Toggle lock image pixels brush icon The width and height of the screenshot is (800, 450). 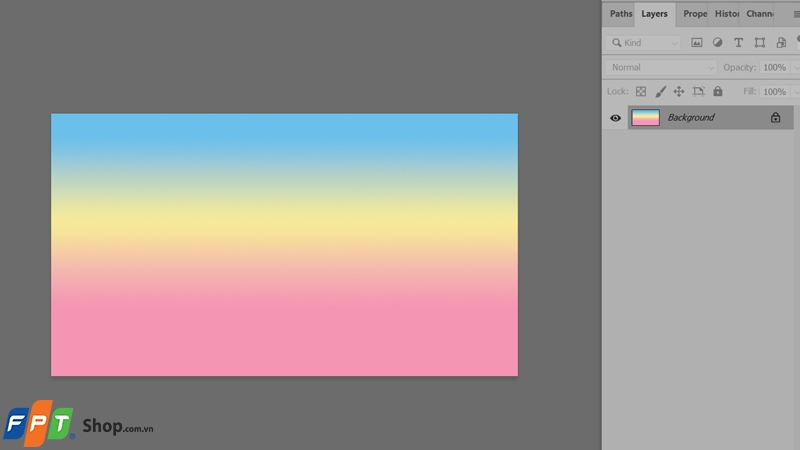click(660, 91)
